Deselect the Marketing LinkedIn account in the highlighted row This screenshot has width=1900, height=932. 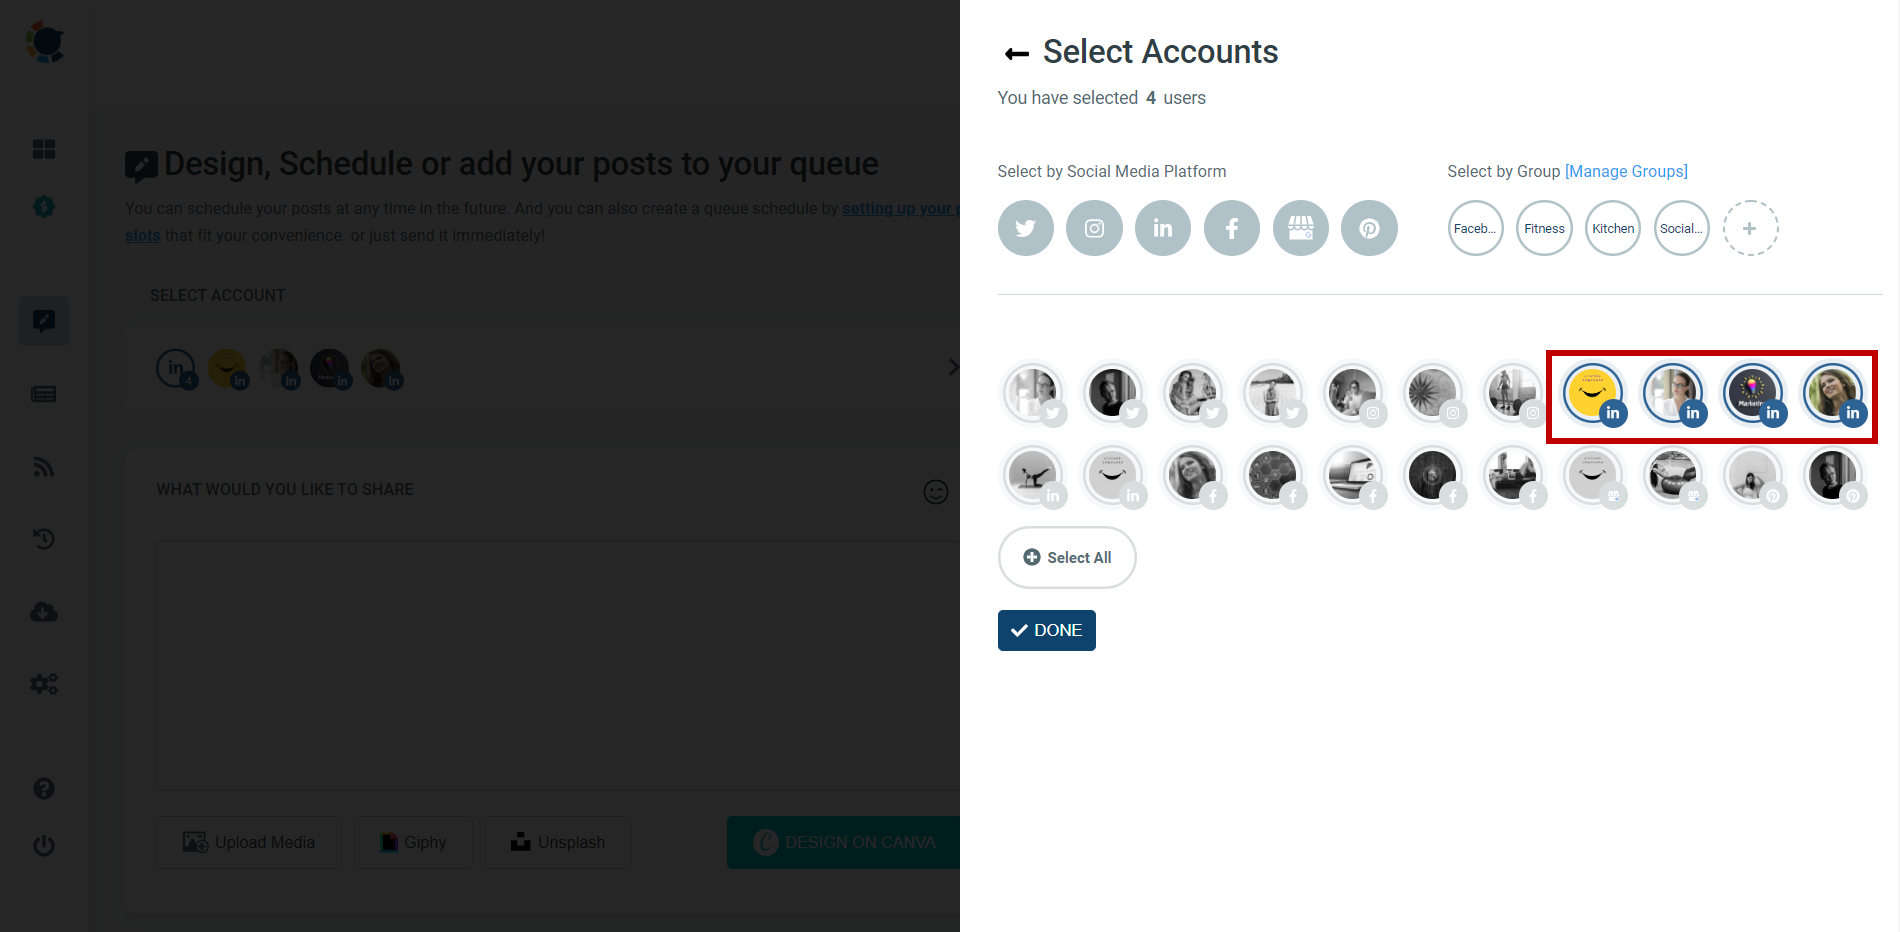(1753, 392)
